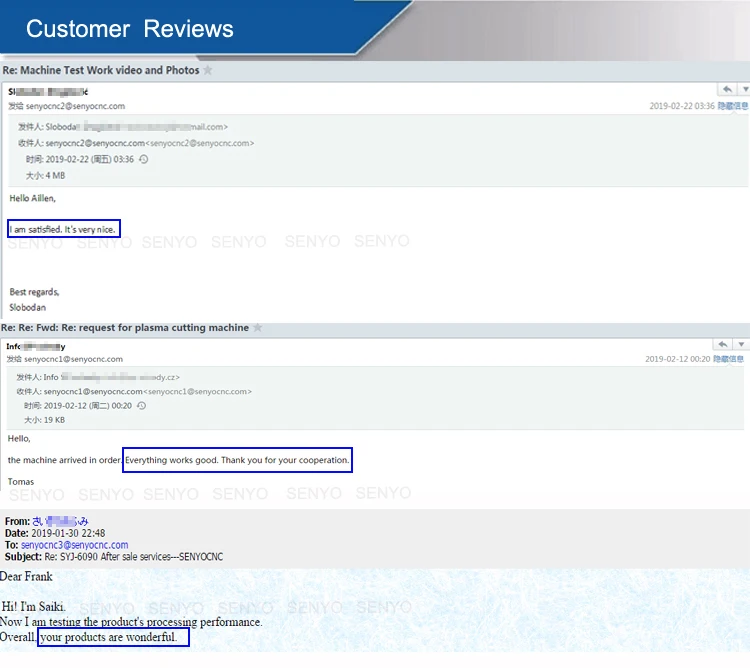Reply to Slobodan's email using arrow icon
Image resolution: width=750 pixels, height=668 pixels.
[727, 89]
